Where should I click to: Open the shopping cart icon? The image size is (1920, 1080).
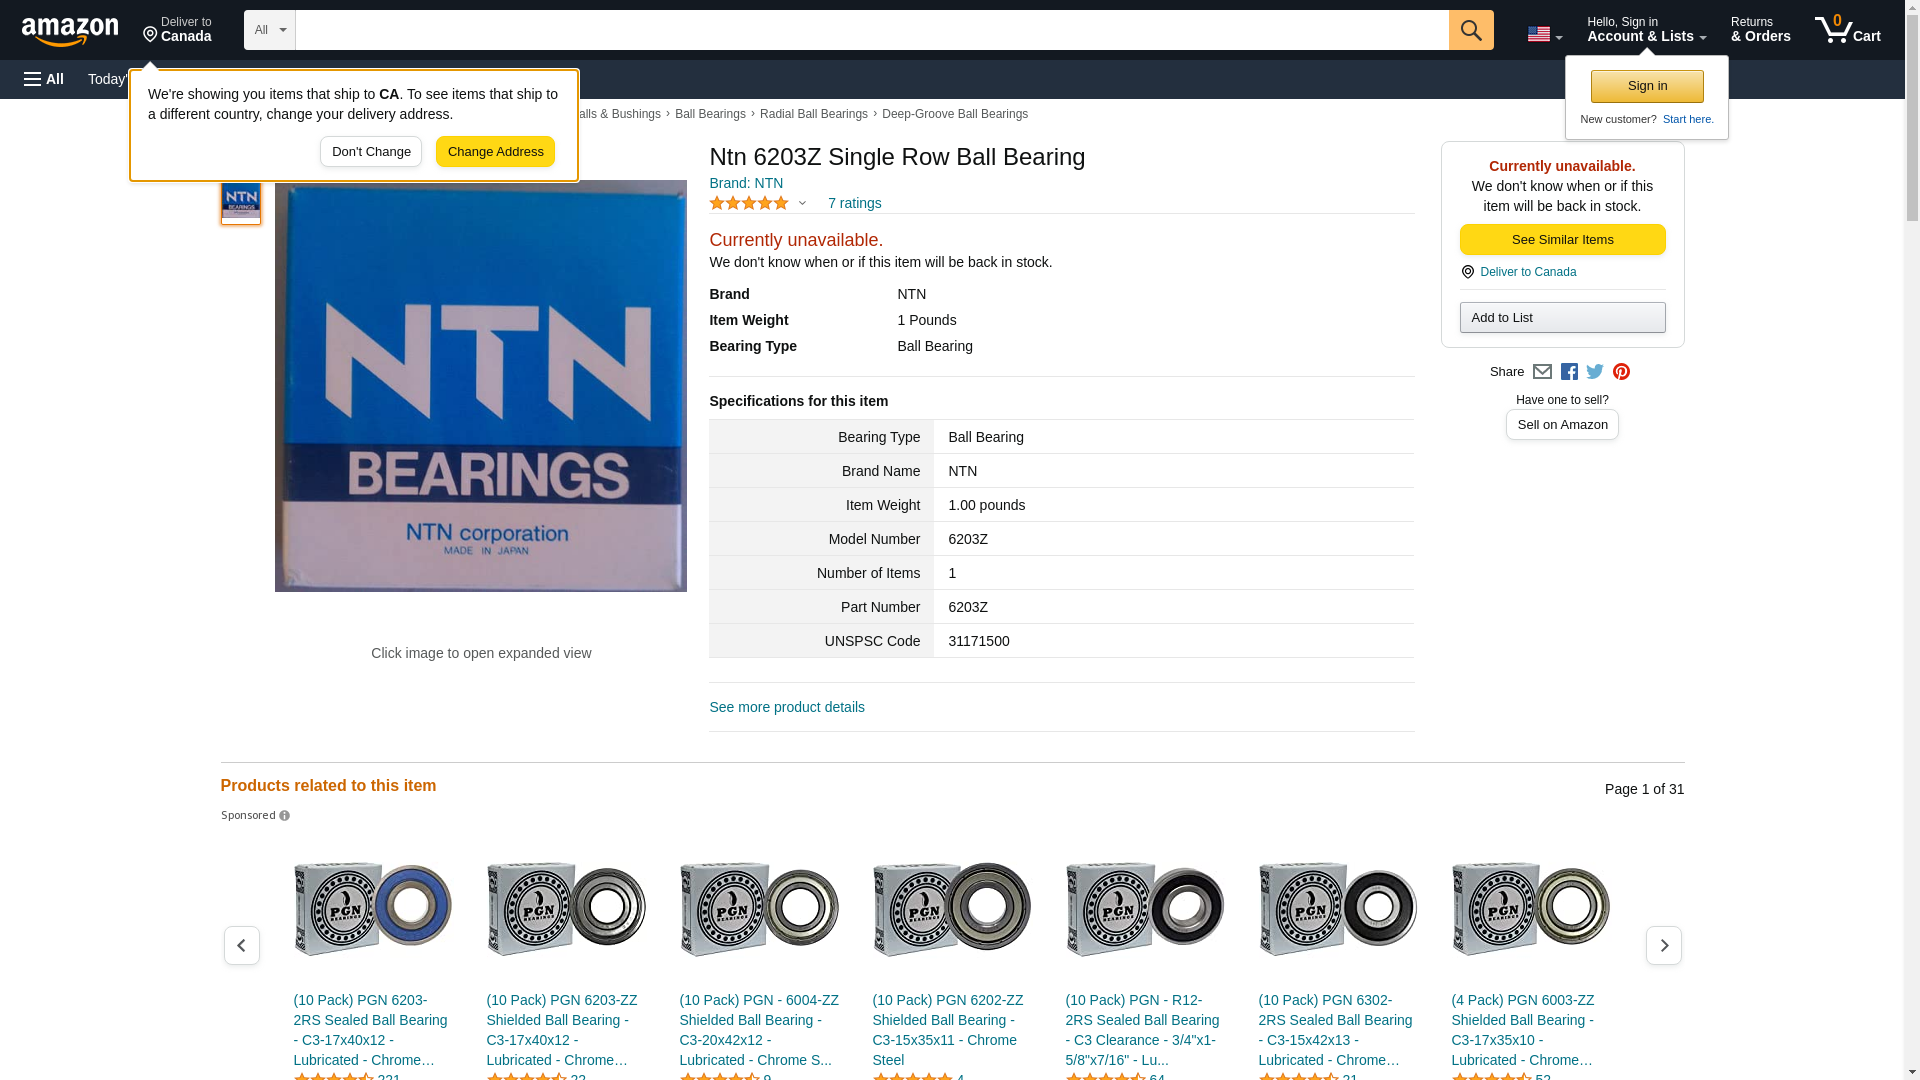pos(1846,30)
